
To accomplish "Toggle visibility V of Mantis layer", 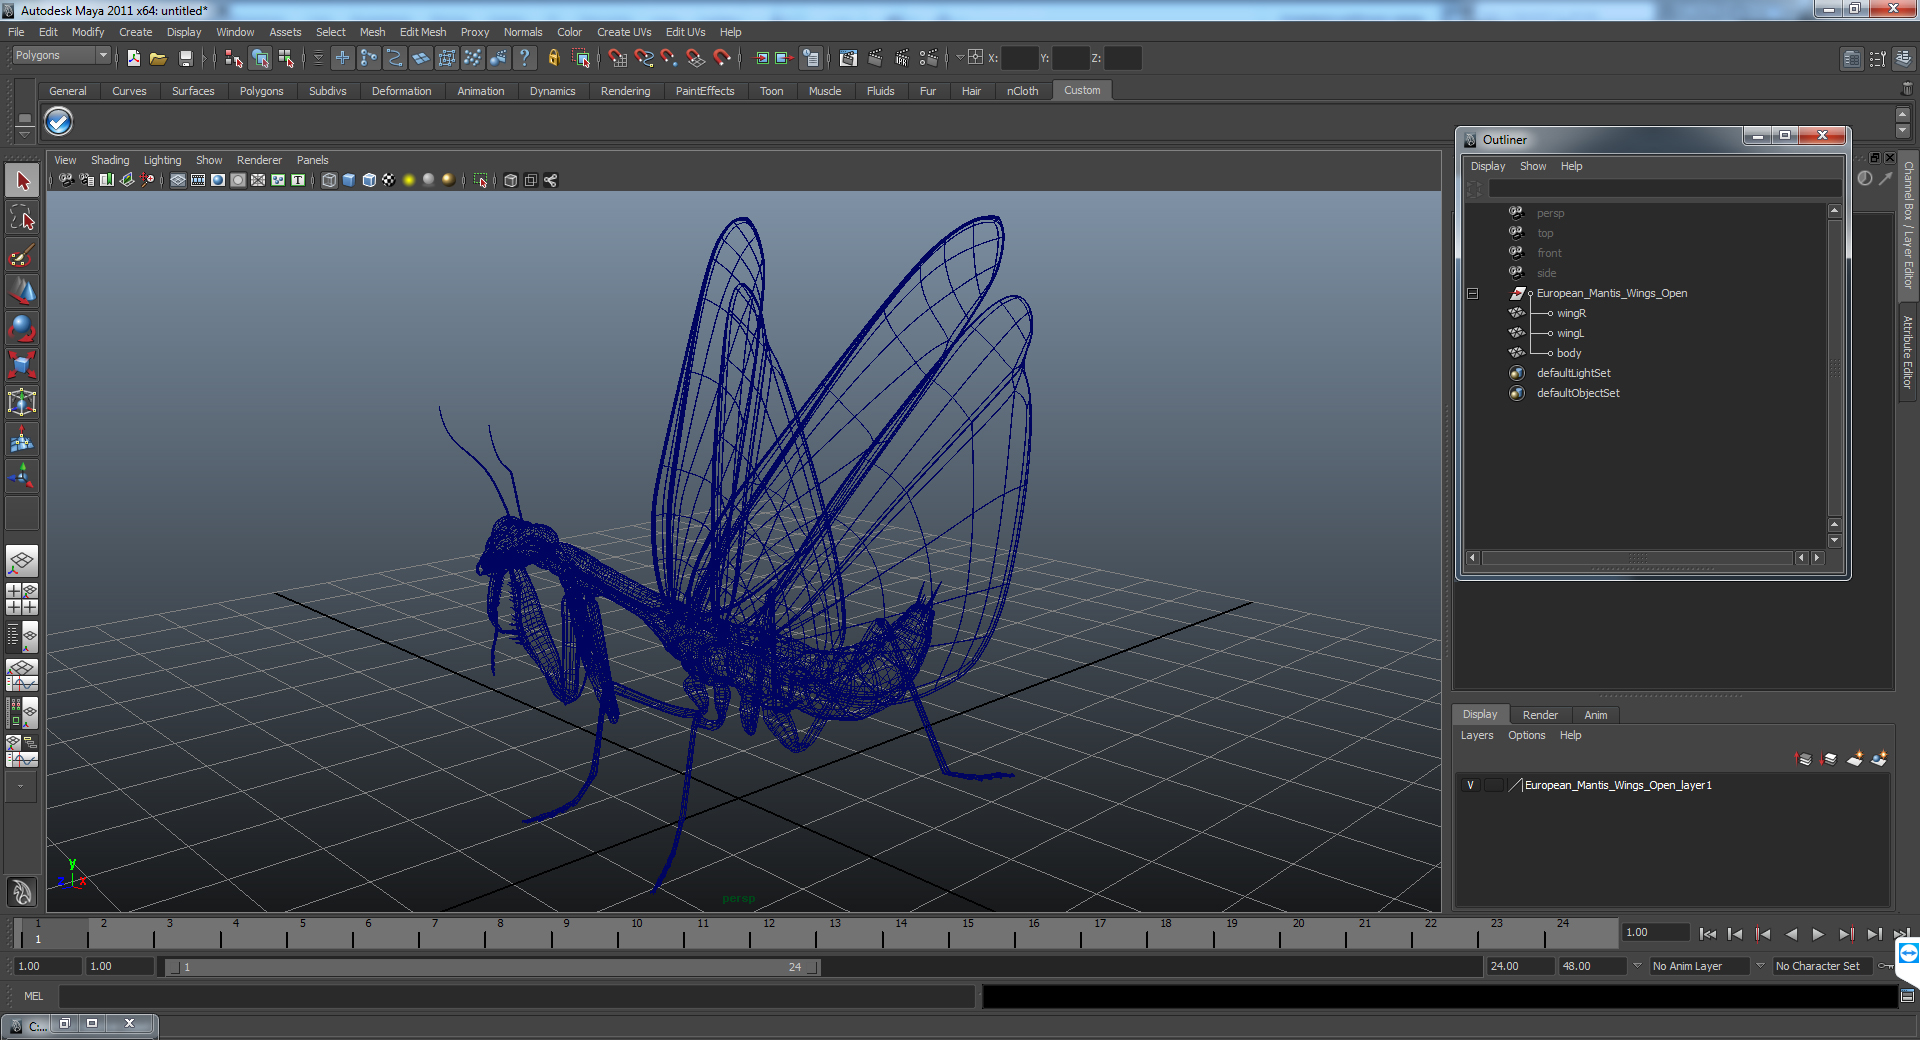I will click(x=1470, y=785).
